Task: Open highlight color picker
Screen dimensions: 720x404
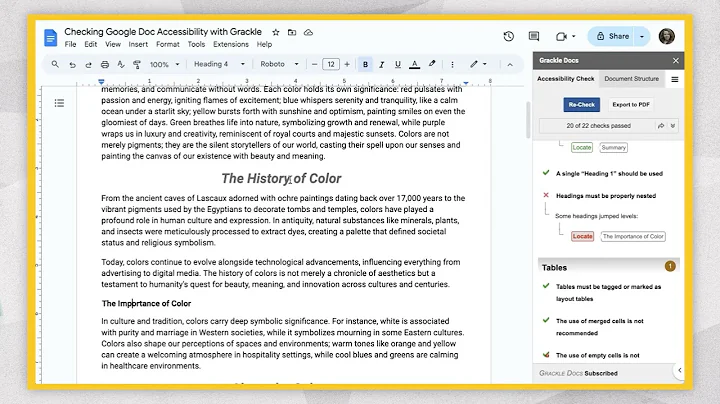Action: pyautogui.click(x=432, y=64)
